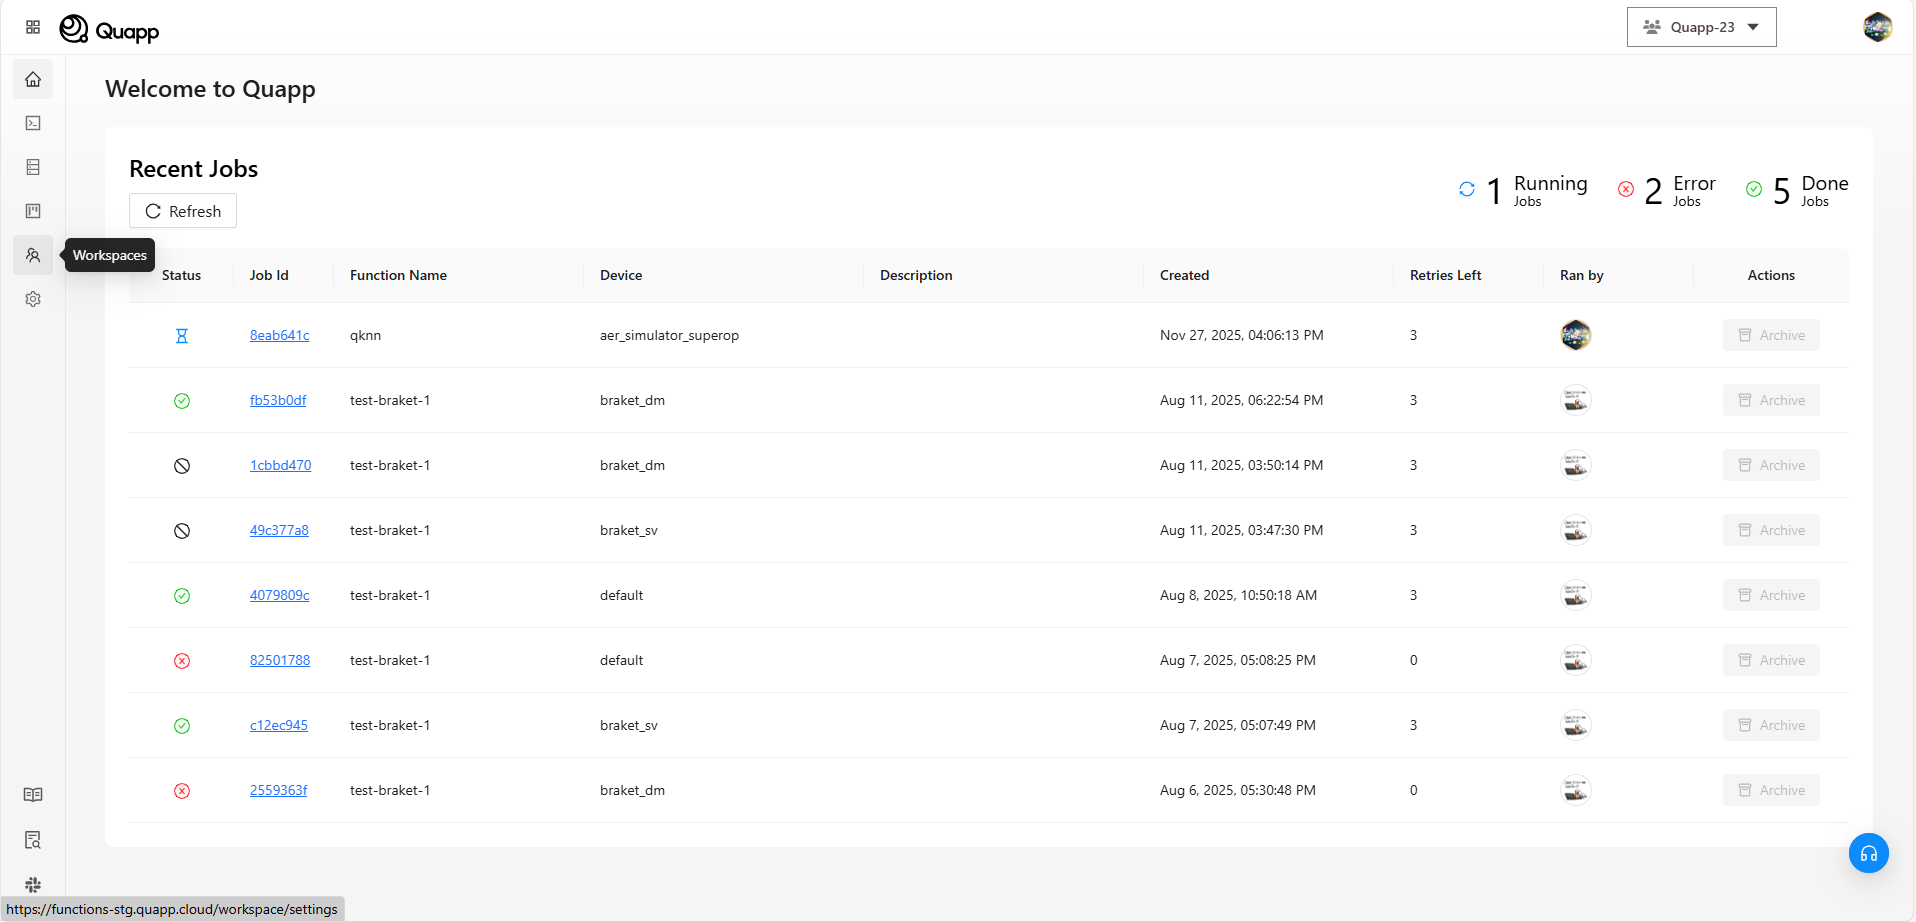Open job 1cbbd470 link
Image resolution: width=1916 pixels, height=922 pixels.
pos(280,465)
